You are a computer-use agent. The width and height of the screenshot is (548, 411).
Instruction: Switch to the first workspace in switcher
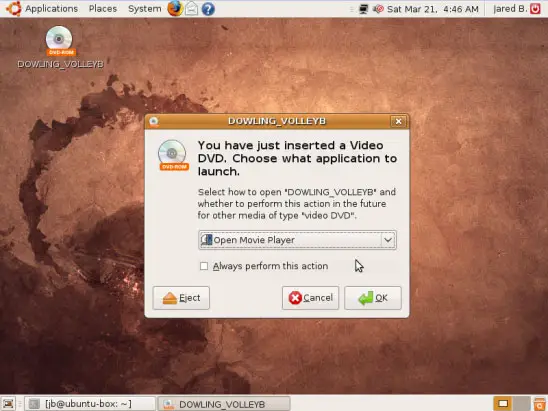click(503, 404)
